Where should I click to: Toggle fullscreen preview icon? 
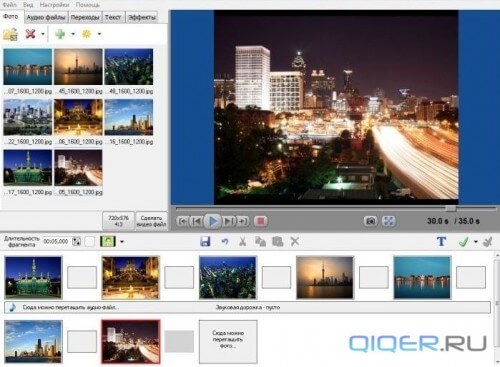pos(389,221)
